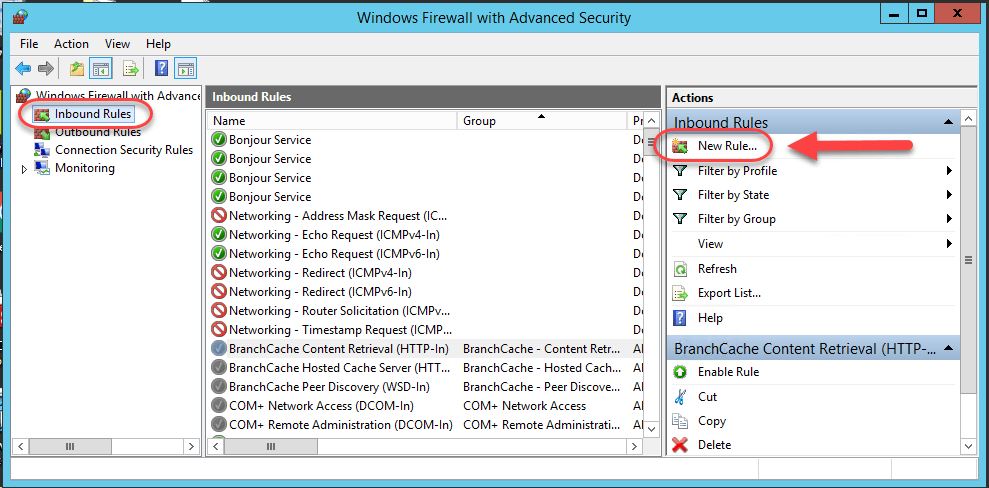Image resolution: width=989 pixels, height=488 pixels.
Task: Select Networking - Address Mask Request rule
Action: (337, 216)
